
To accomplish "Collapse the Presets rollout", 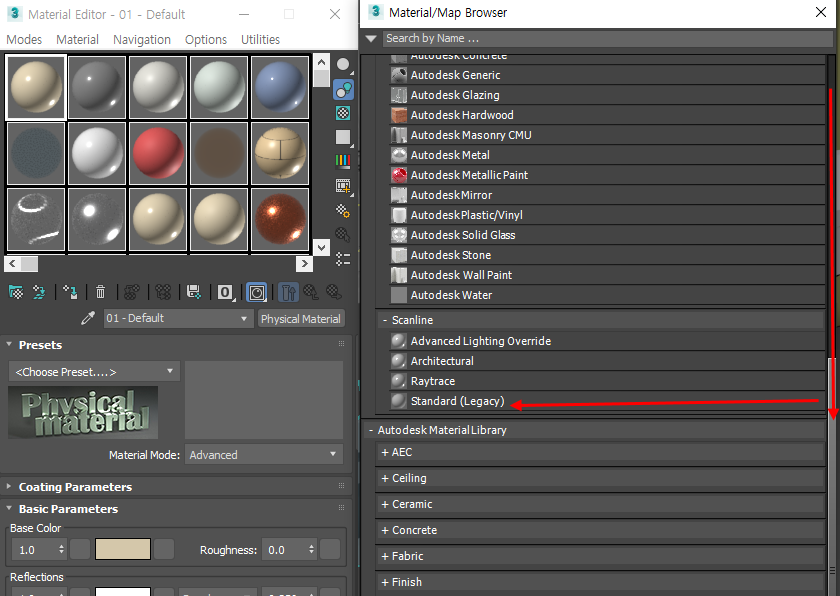I will click(x=9, y=345).
